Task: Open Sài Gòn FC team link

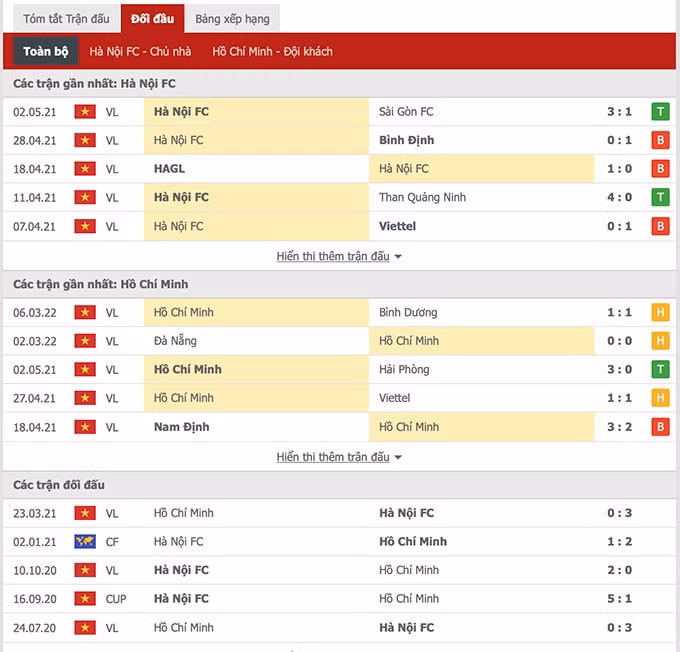Action: click(x=406, y=112)
